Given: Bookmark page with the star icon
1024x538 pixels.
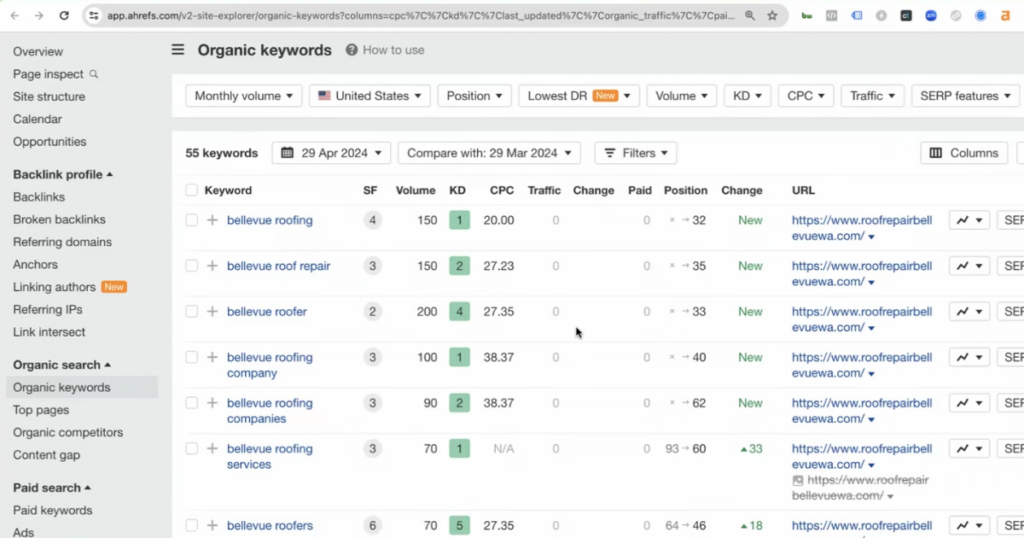Looking at the screenshot, I should [773, 16].
